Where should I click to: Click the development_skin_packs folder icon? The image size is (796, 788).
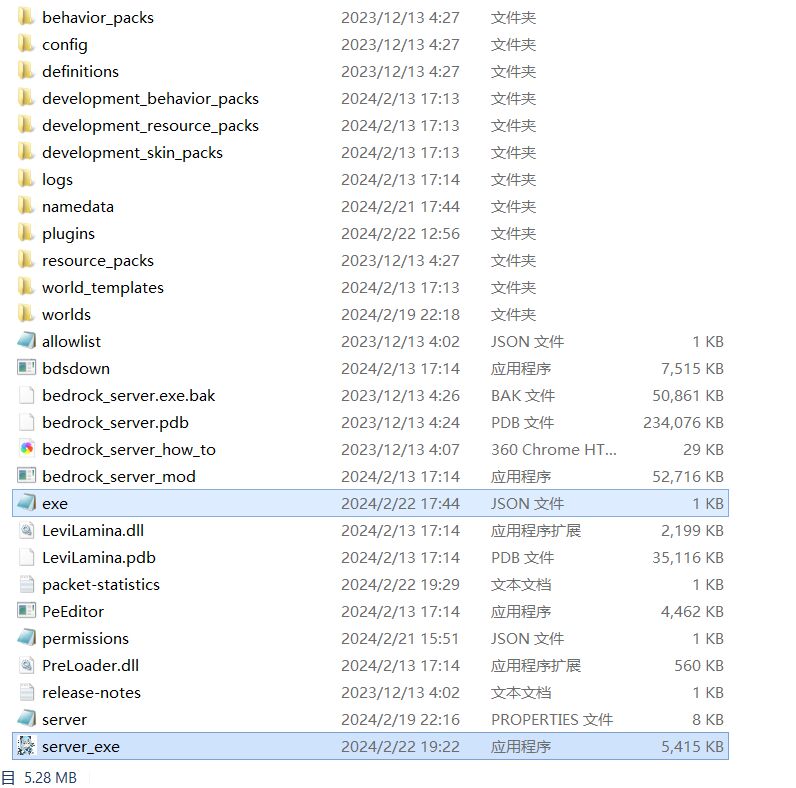point(26,152)
